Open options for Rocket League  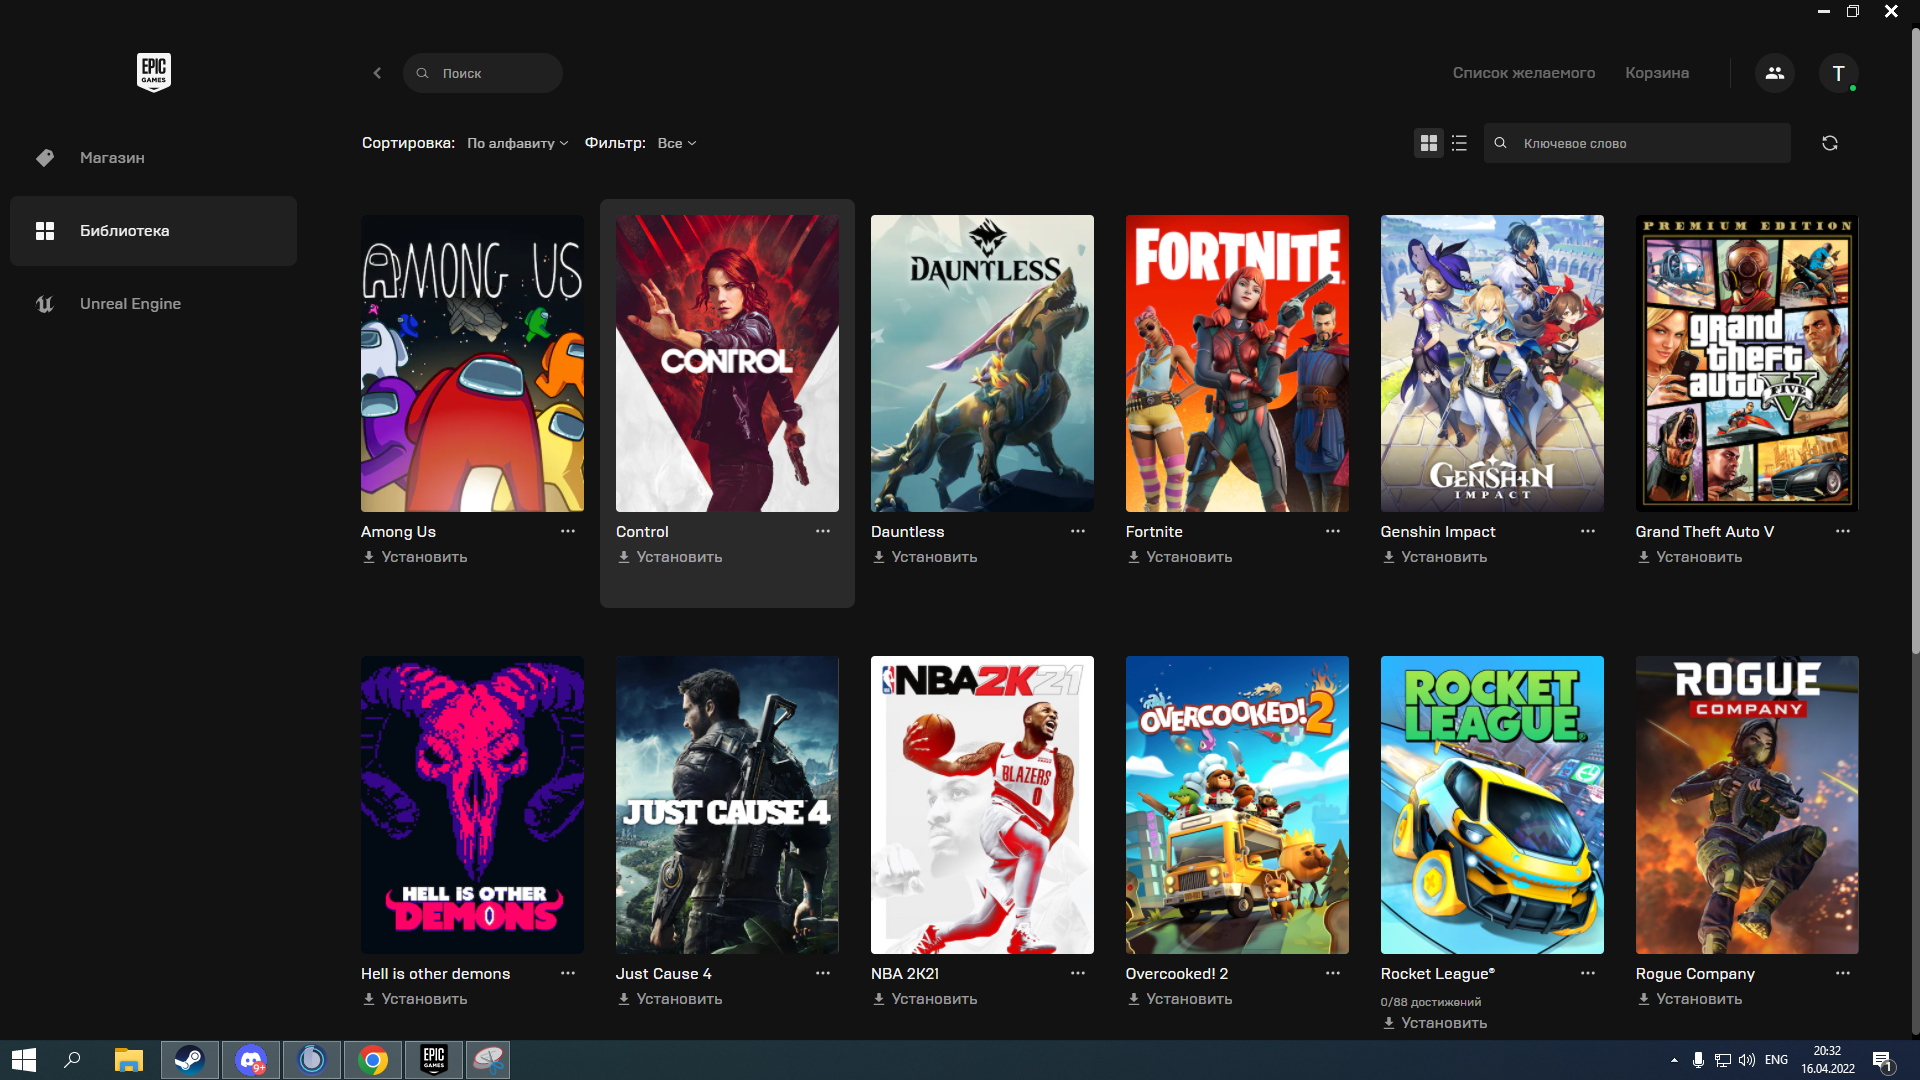1588,973
